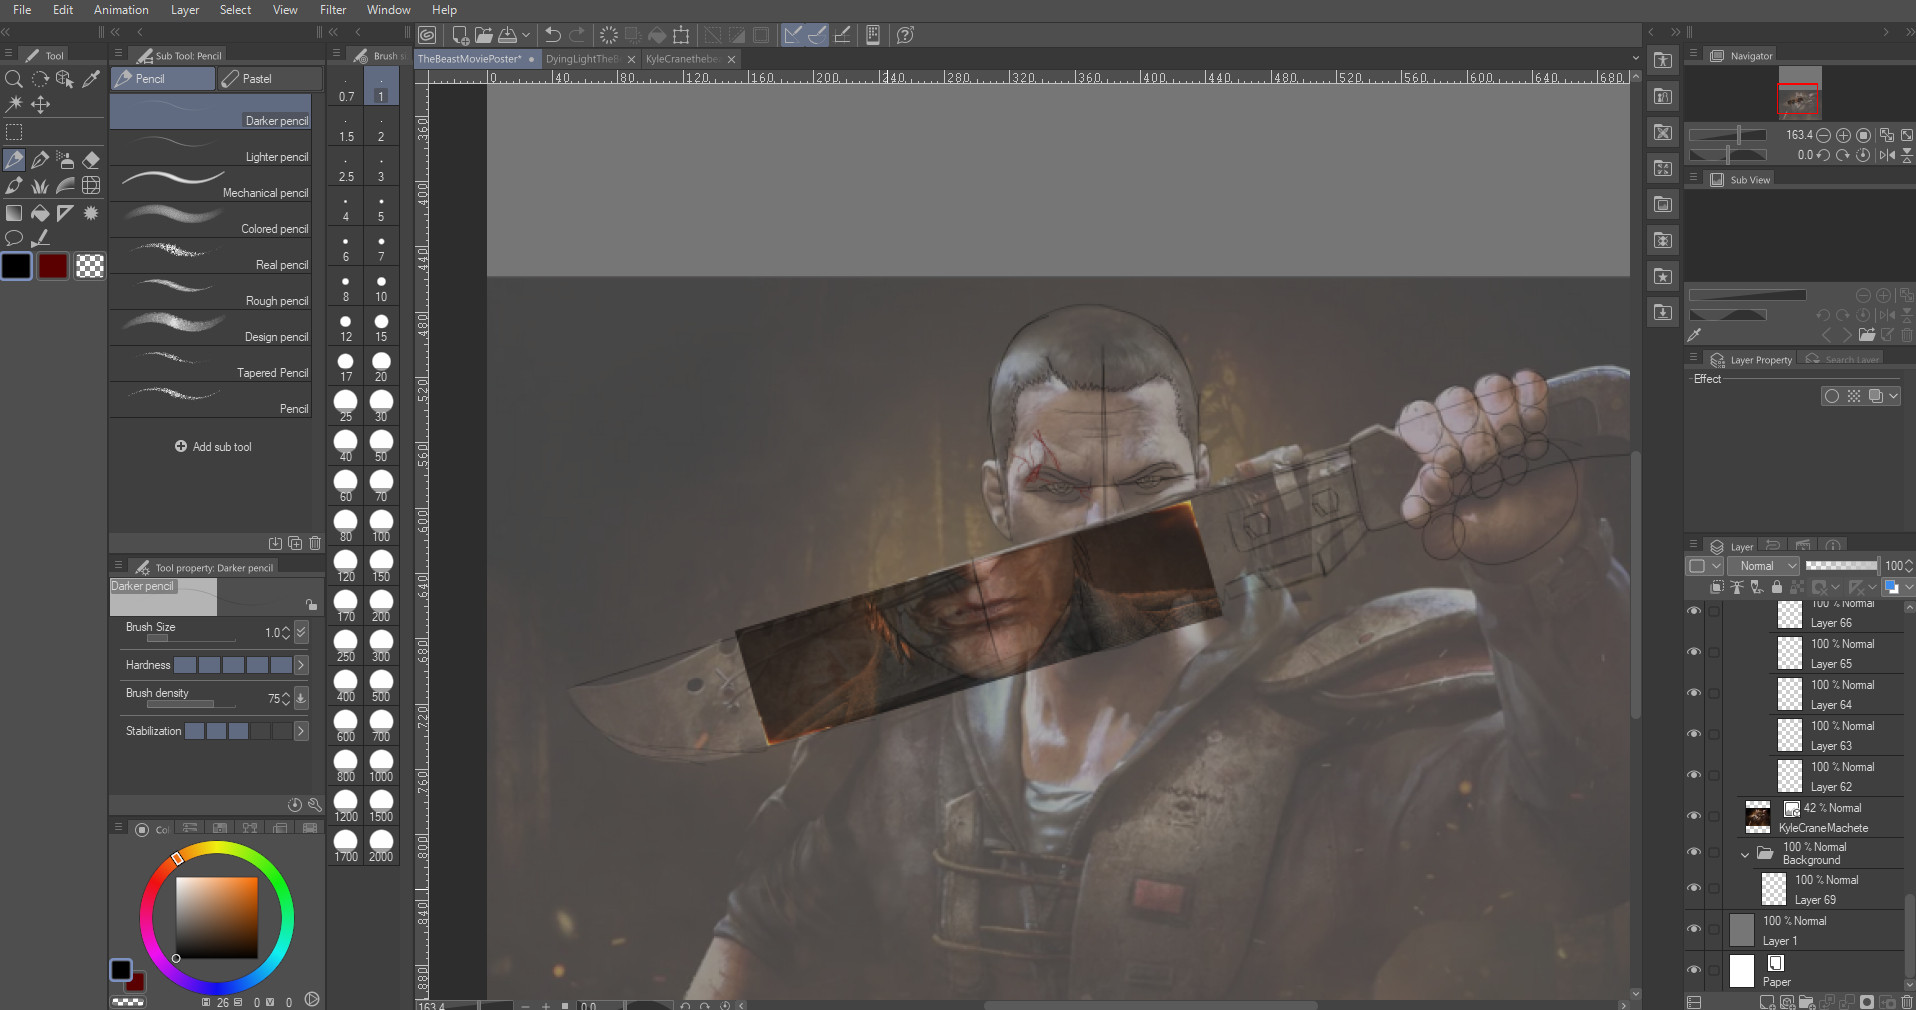Select the transparent color swatch
Screen dimensions: 1916x1010
click(90, 266)
